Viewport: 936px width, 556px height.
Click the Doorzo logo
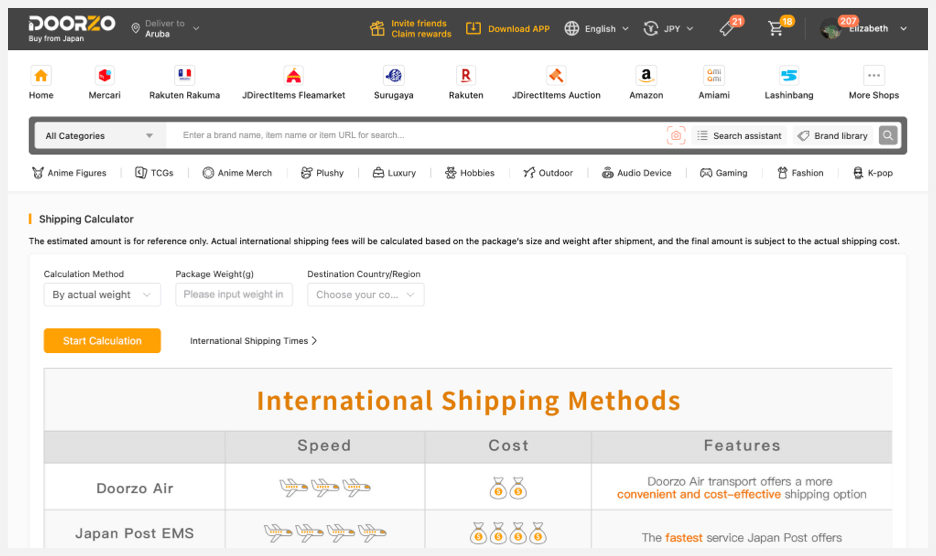coord(72,28)
